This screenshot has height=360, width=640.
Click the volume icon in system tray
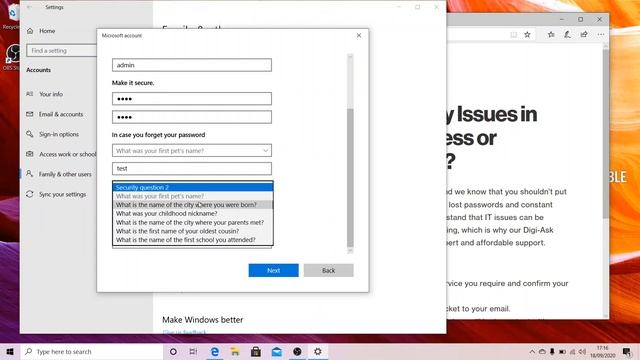tap(582, 351)
